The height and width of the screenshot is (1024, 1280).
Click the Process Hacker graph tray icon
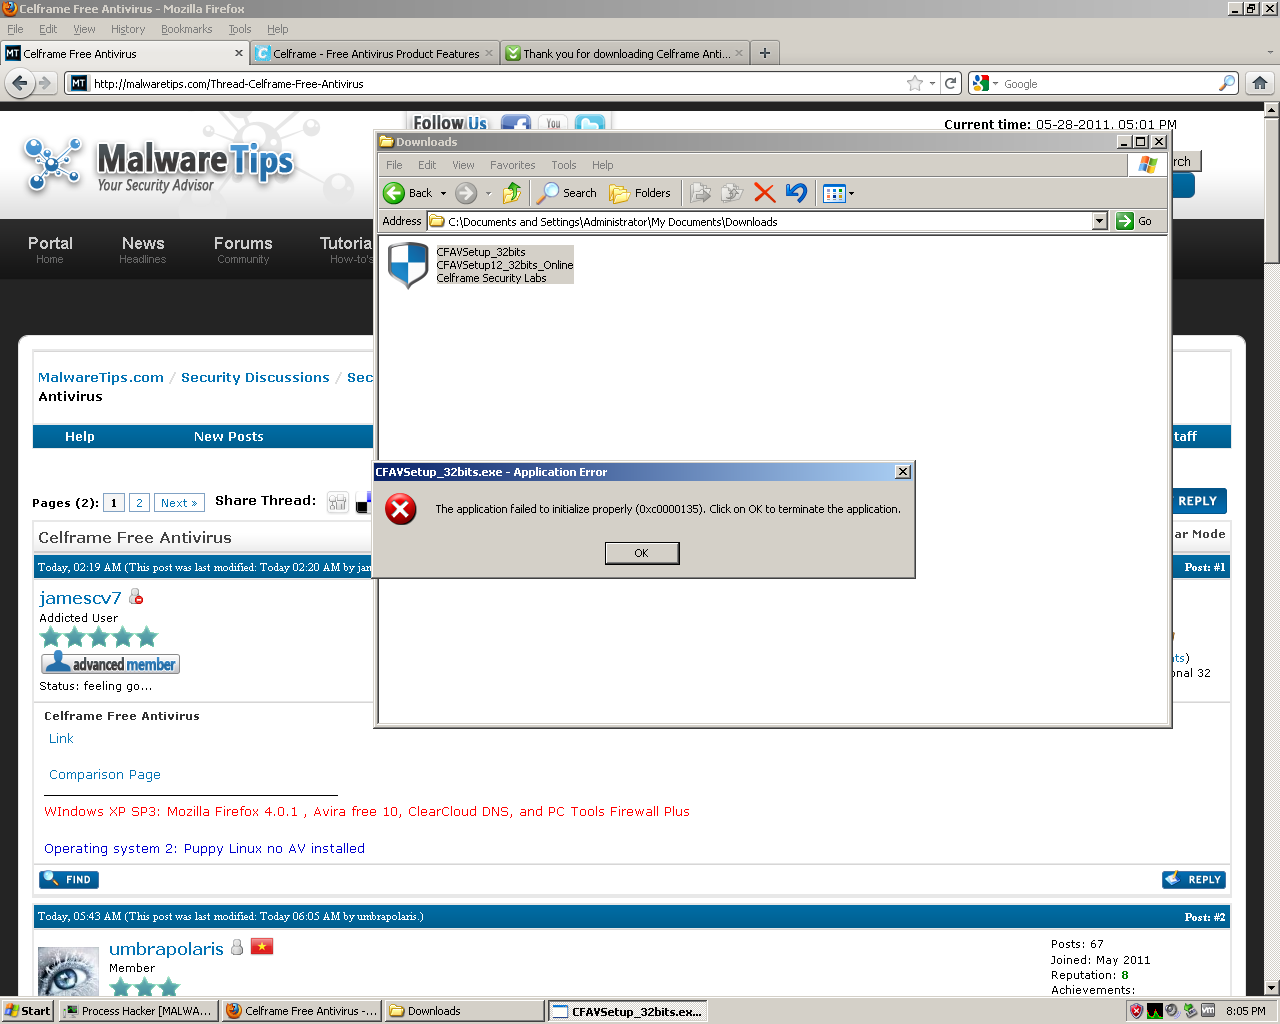(x=1154, y=1011)
